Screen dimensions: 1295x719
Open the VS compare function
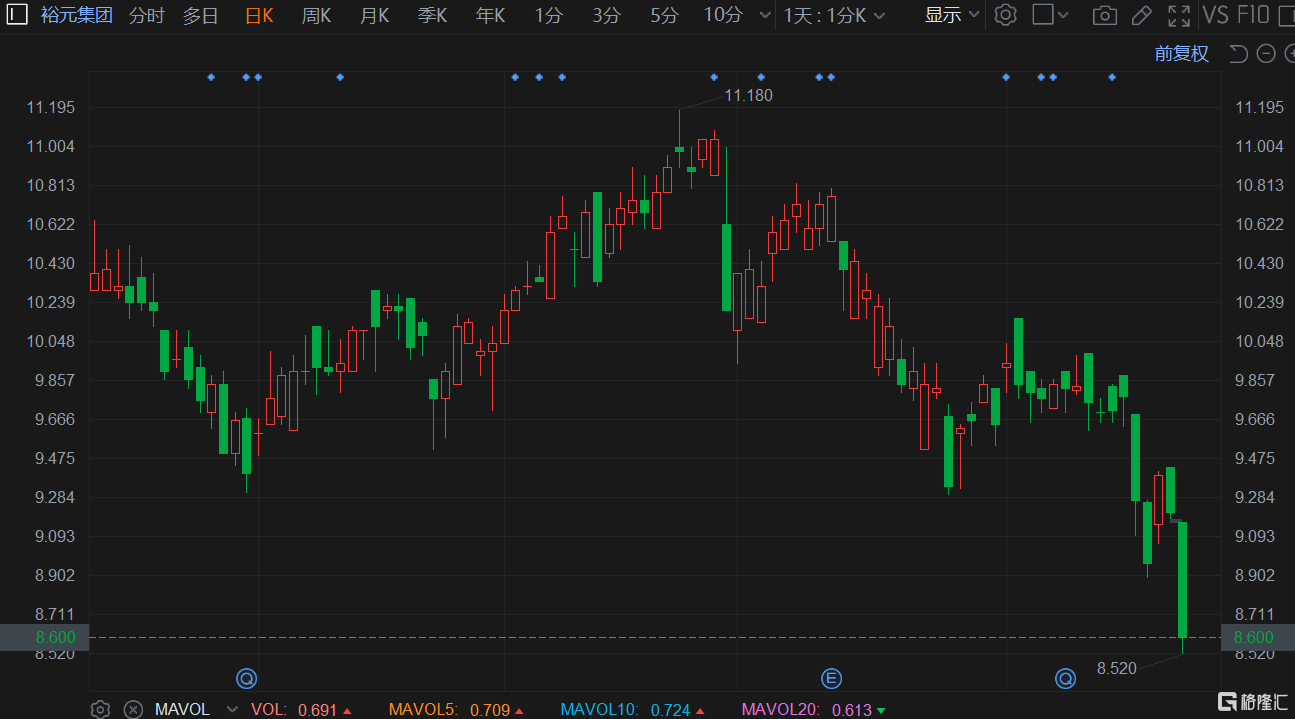(1215, 15)
